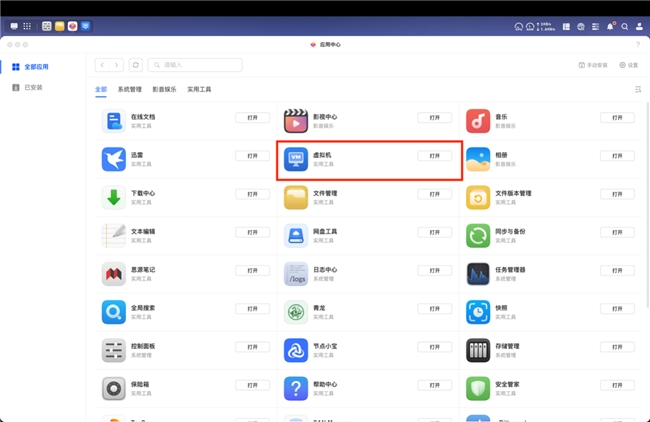Switch to the 系统管理 category tab

point(130,89)
